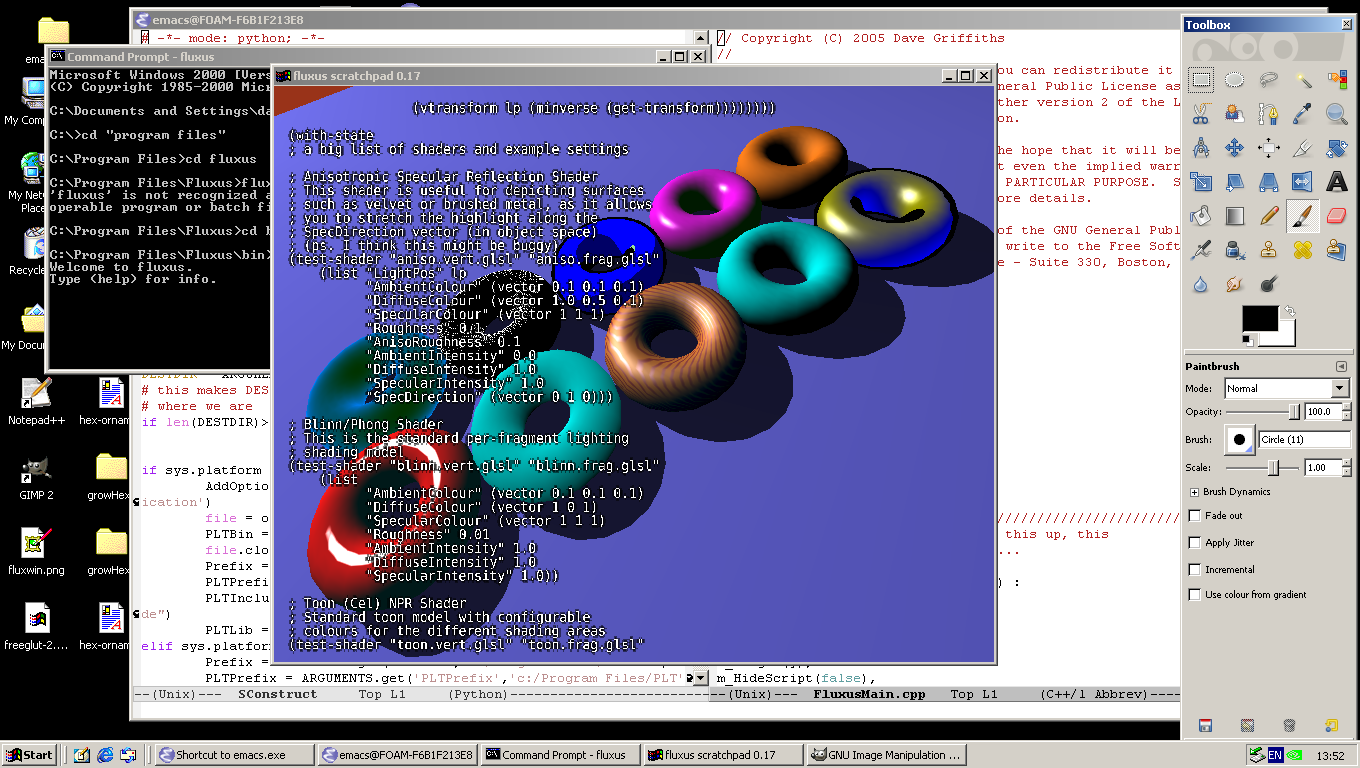Increase Scale with the up stepper arrow
The height and width of the screenshot is (768, 1360).
click(1346, 463)
